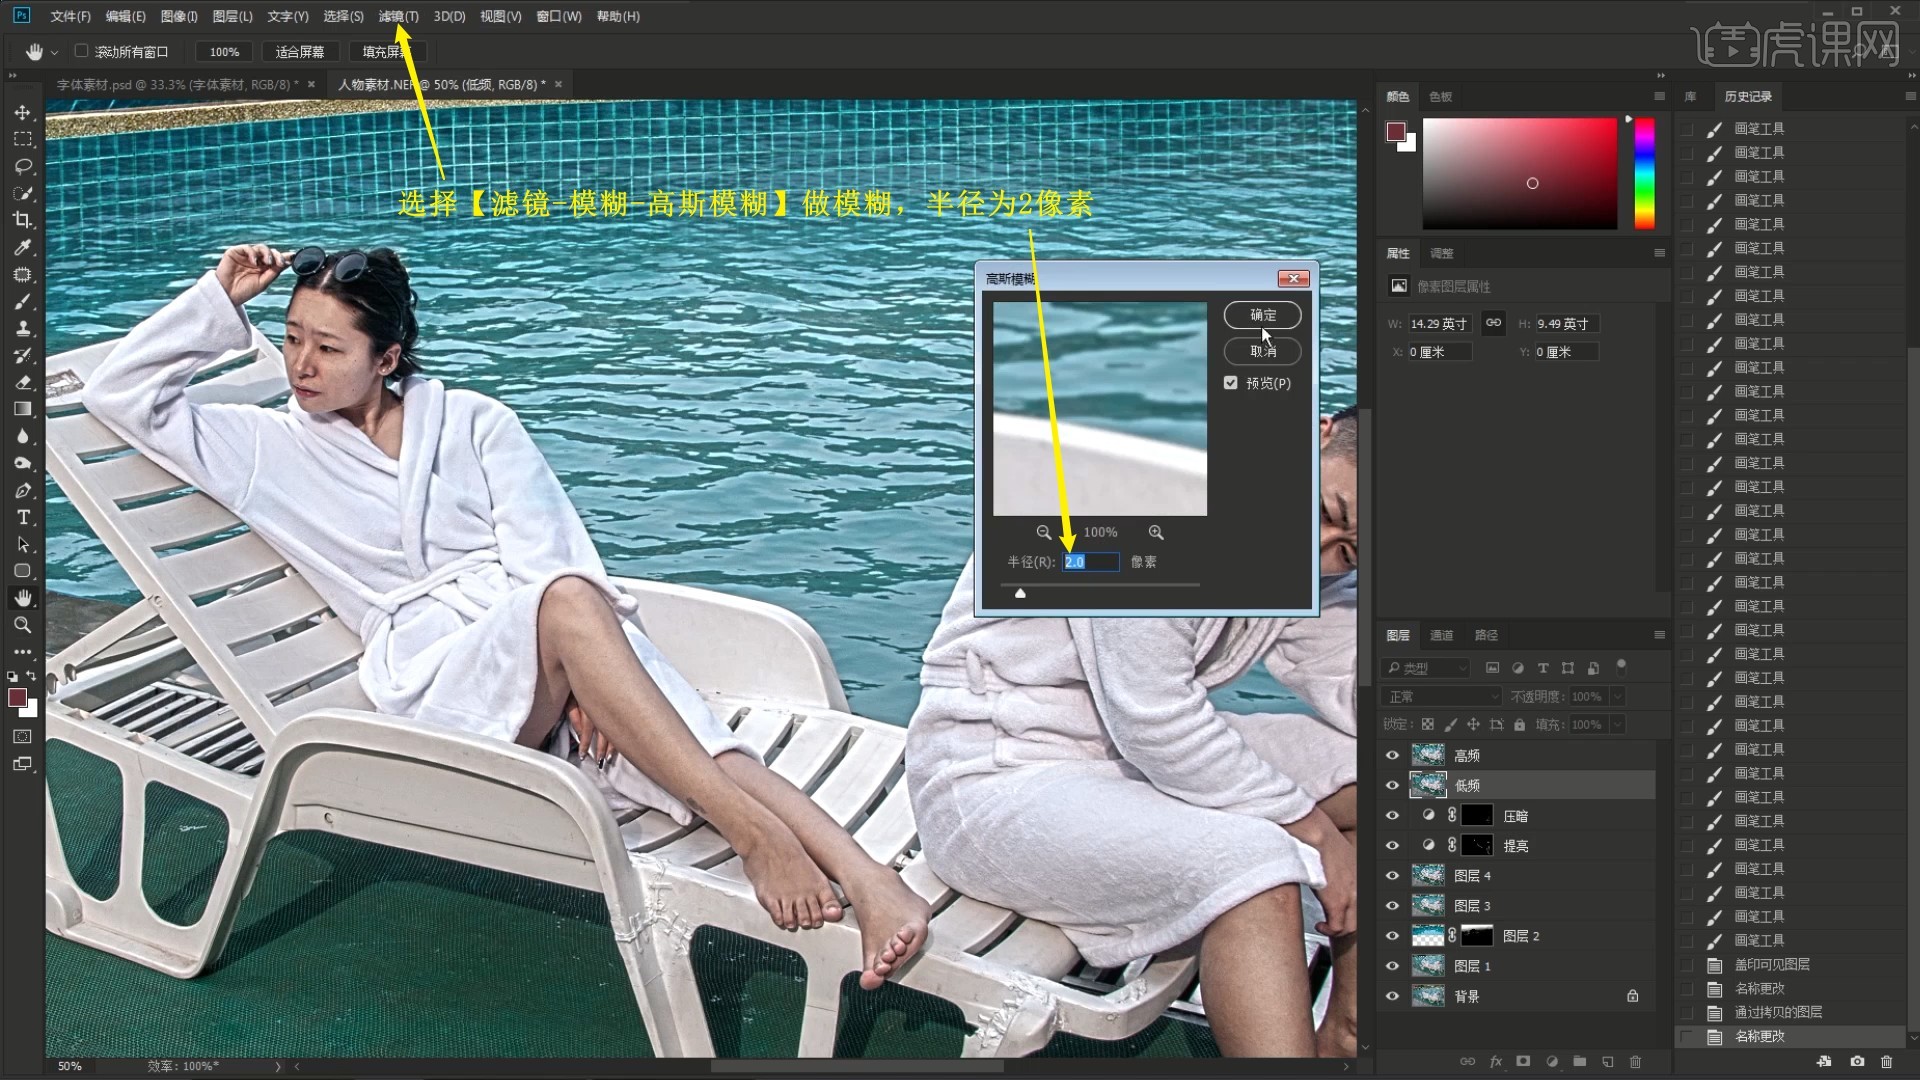
Task: Select the Zoom tool in toolbar
Action: click(x=22, y=625)
